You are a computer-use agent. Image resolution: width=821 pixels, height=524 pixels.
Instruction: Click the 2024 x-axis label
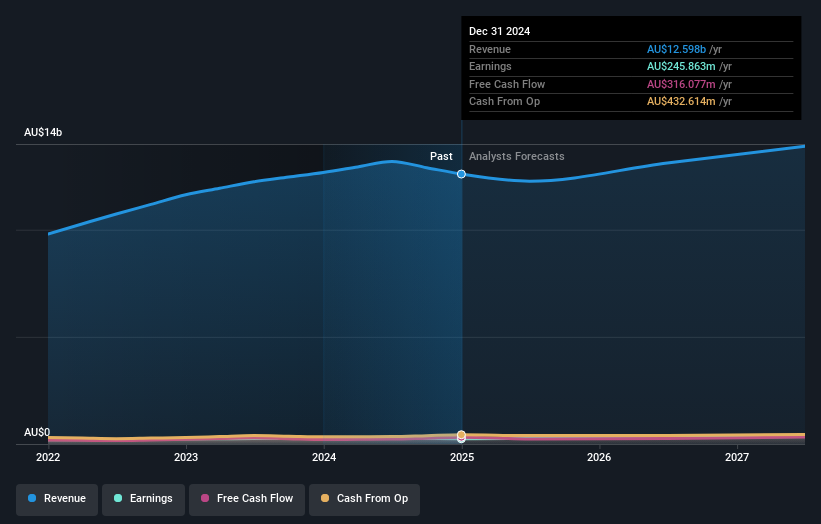click(x=324, y=457)
